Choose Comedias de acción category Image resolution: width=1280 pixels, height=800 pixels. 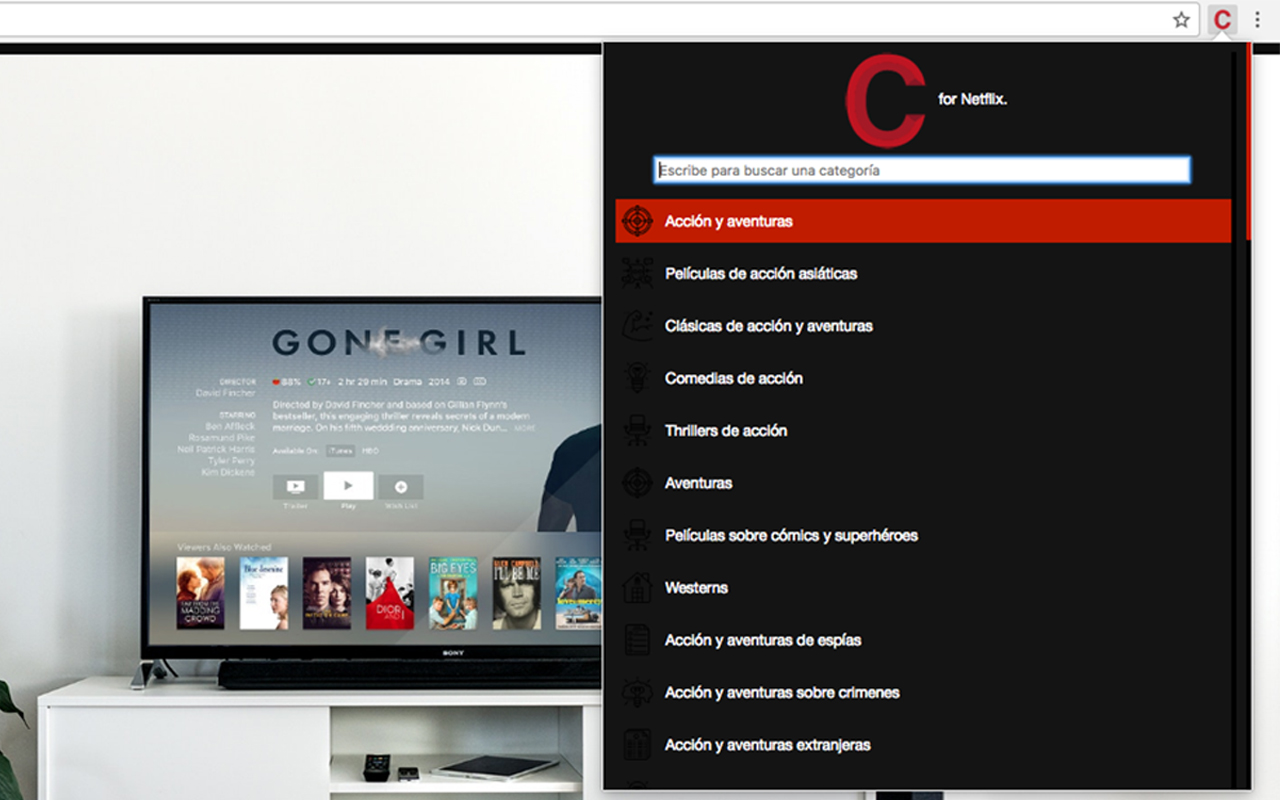(x=923, y=378)
